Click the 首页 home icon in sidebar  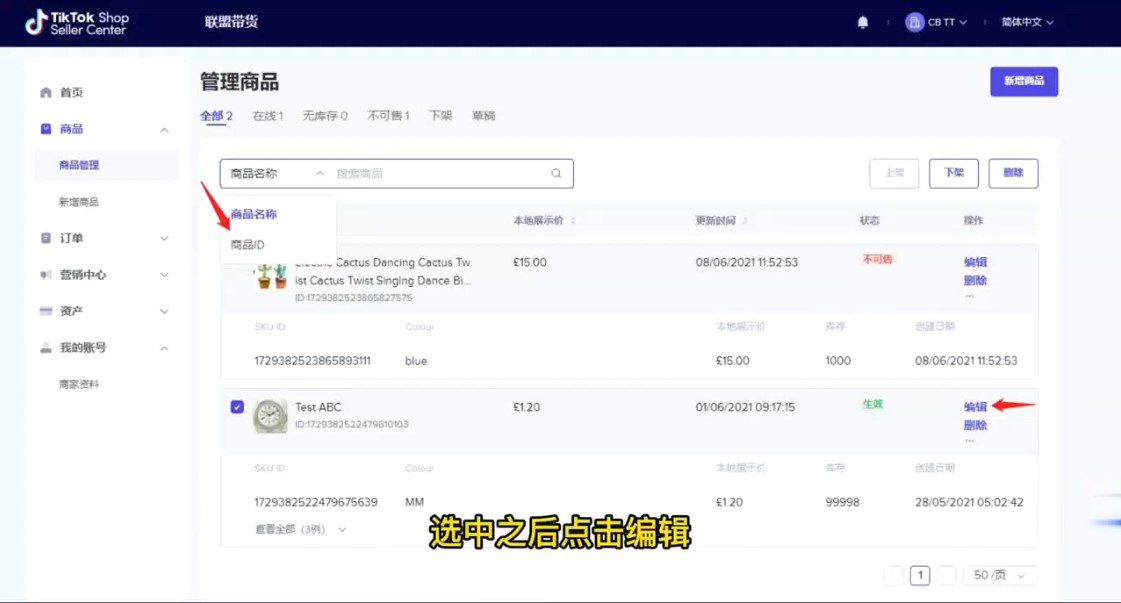(46, 93)
